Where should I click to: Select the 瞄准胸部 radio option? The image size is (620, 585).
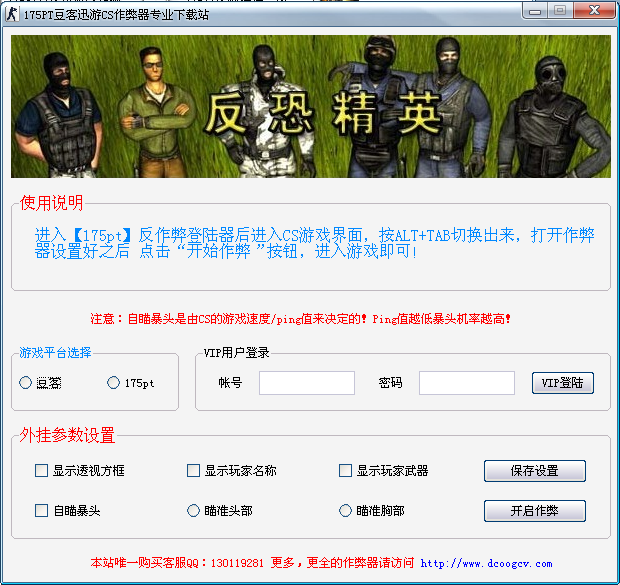point(346,511)
